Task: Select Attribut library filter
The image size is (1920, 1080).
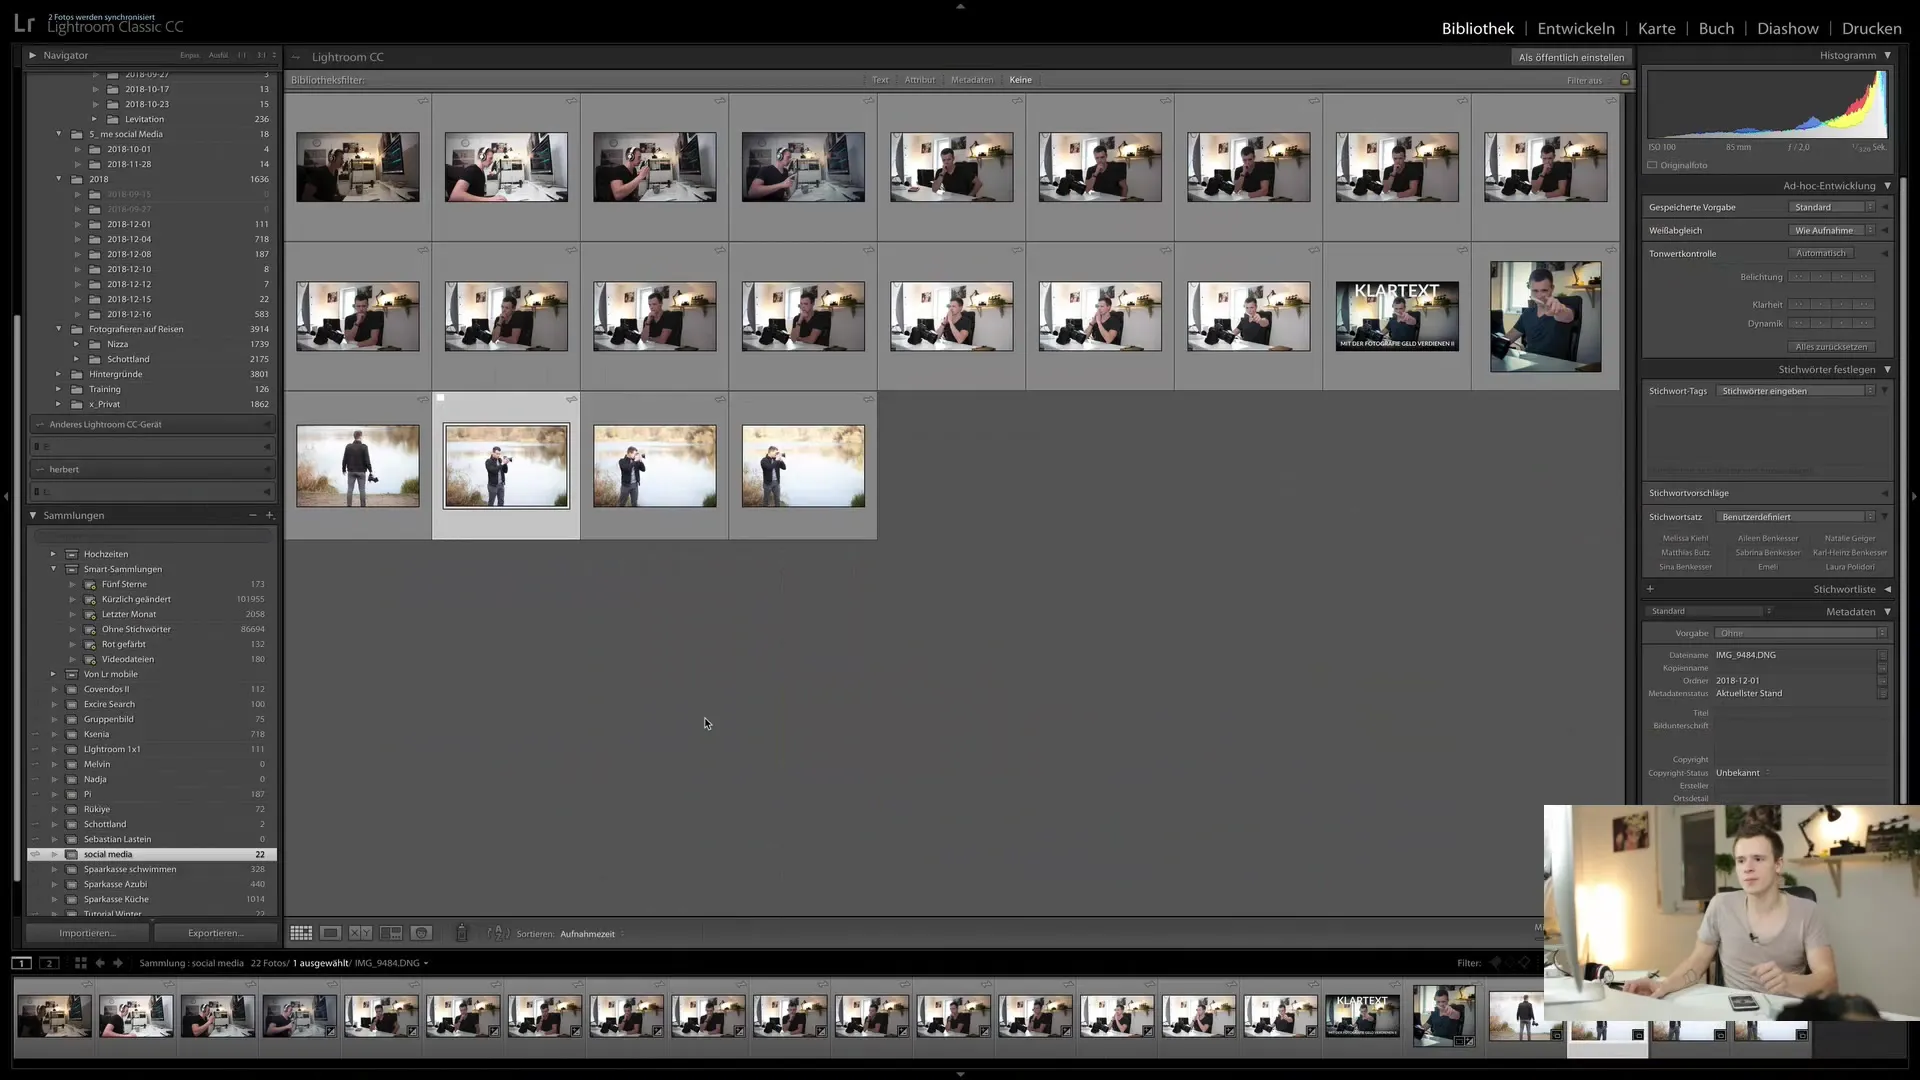Action: [x=920, y=80]
